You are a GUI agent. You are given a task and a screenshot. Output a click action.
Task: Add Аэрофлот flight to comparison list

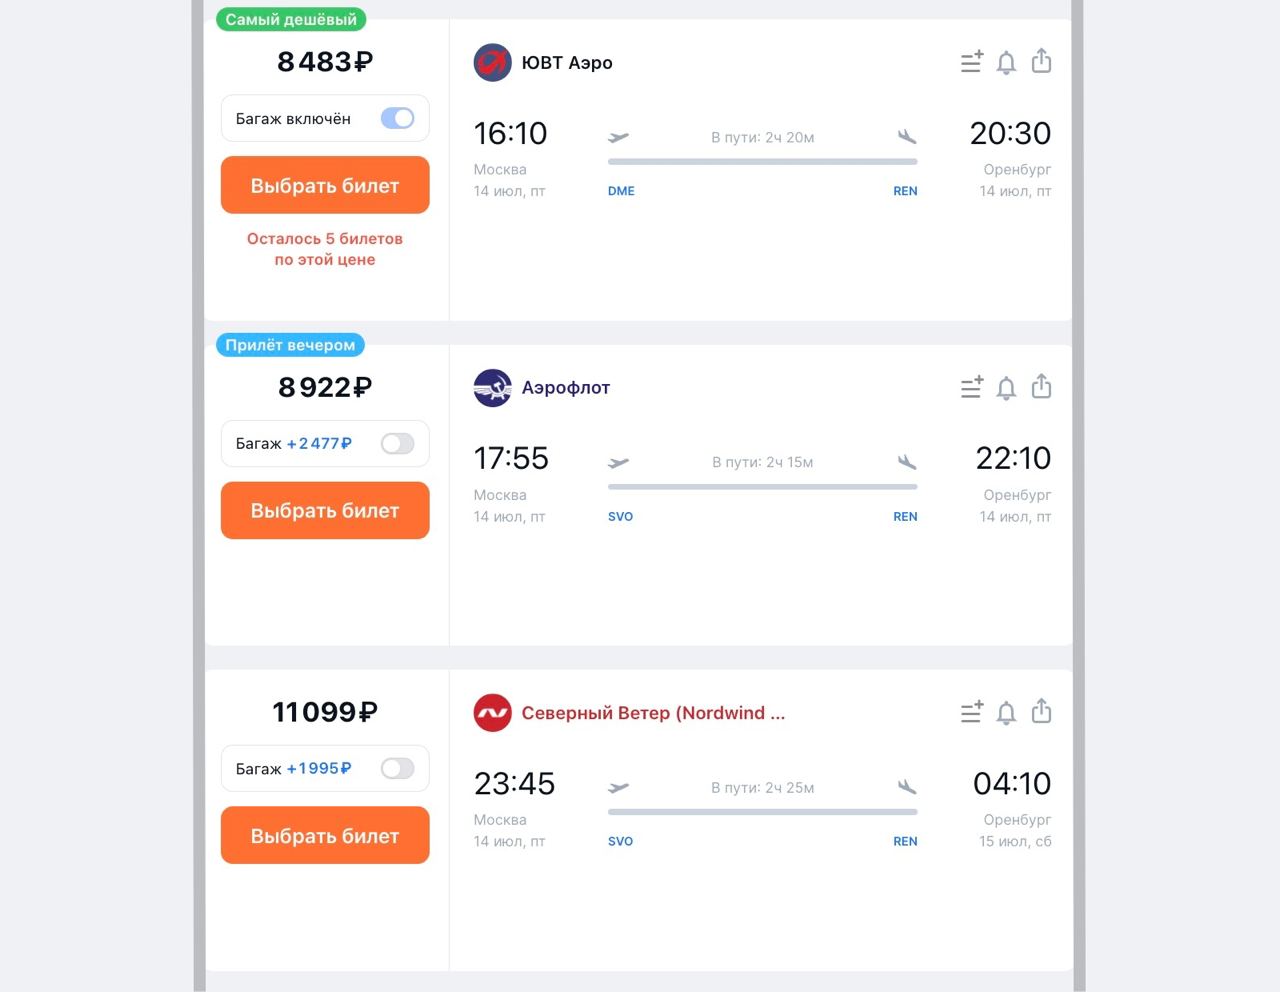[x=971, y=387]
